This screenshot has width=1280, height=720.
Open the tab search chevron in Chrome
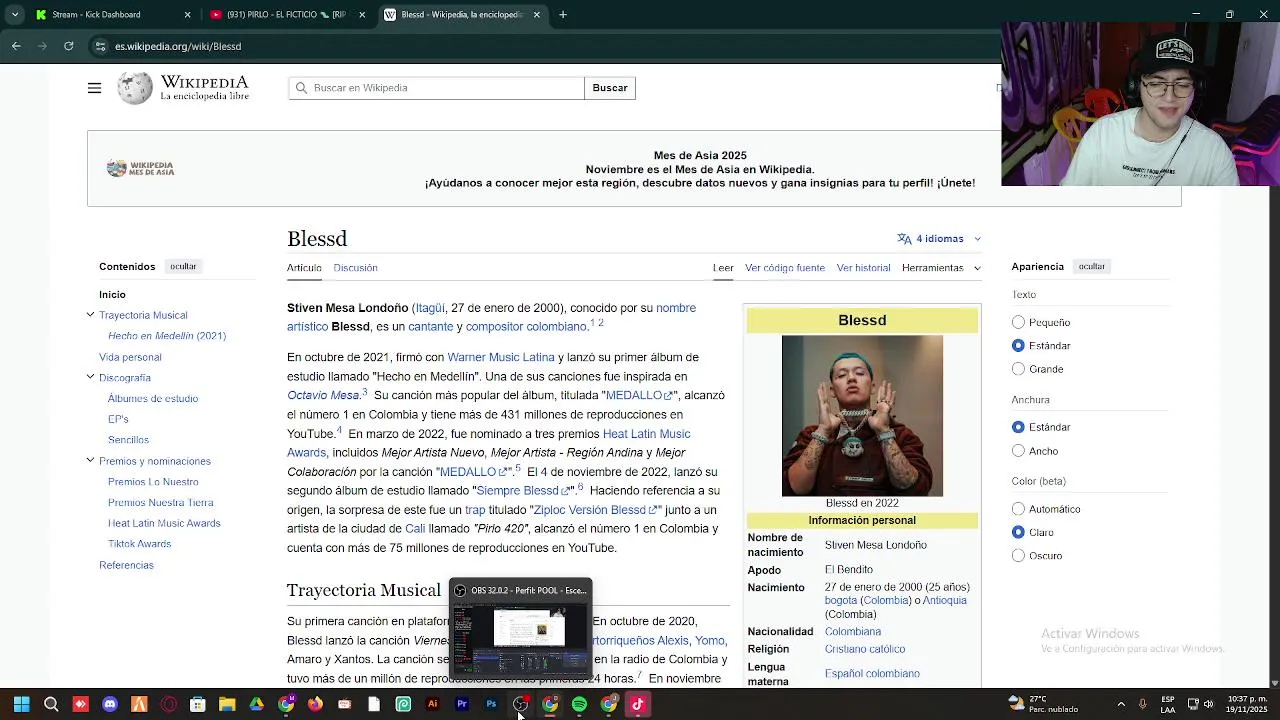pos(14,15)
